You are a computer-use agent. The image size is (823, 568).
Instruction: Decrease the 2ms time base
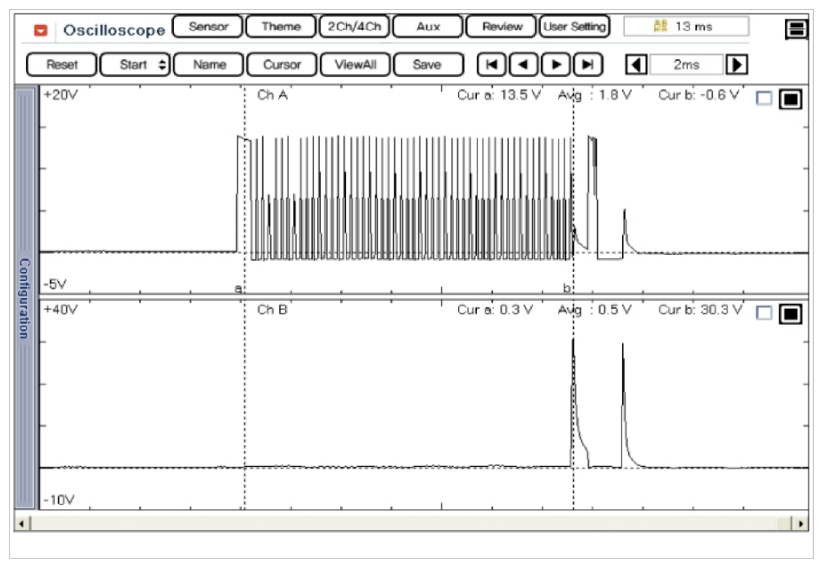pyautogui.click(x=636, y=65)
